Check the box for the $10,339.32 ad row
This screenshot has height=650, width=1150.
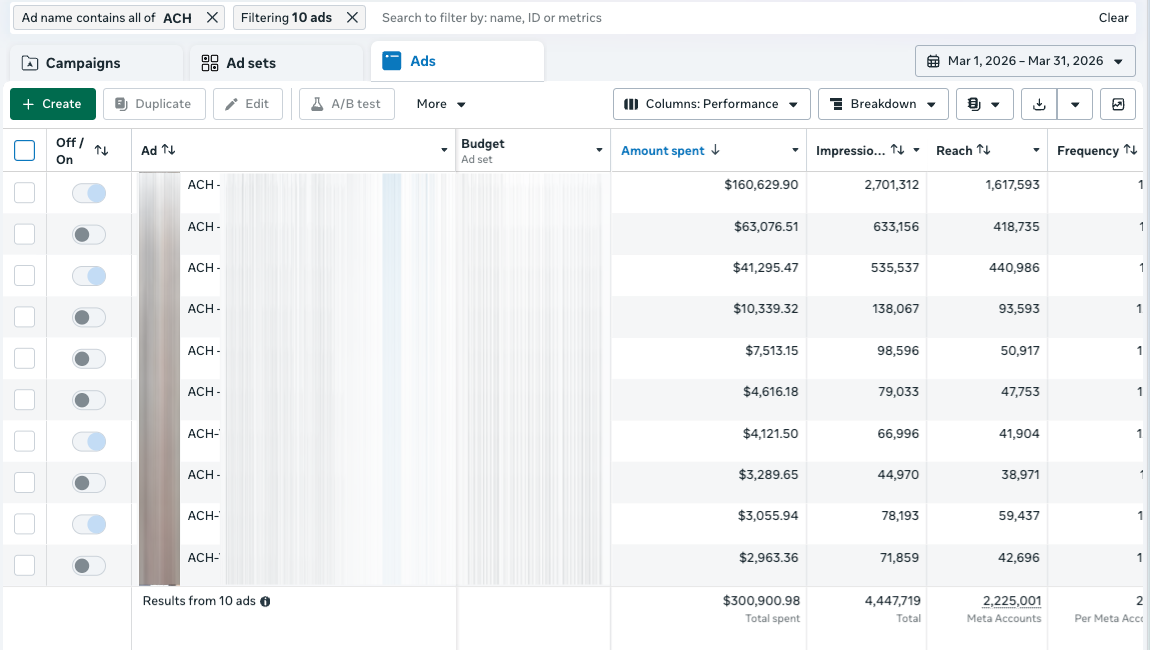point(24,317)
